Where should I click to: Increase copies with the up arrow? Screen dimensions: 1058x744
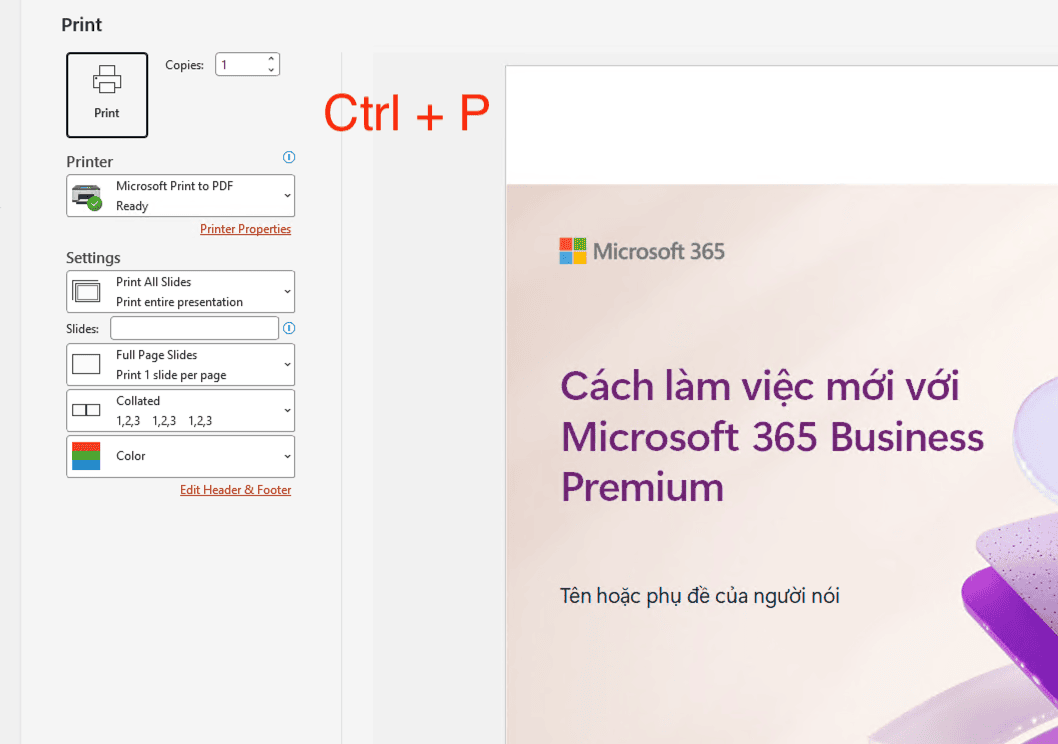point(271,59)
